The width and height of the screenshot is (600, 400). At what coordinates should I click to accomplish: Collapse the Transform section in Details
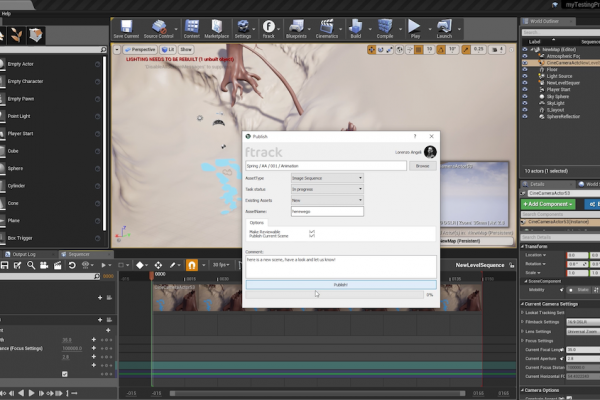[x=523, y=247]
